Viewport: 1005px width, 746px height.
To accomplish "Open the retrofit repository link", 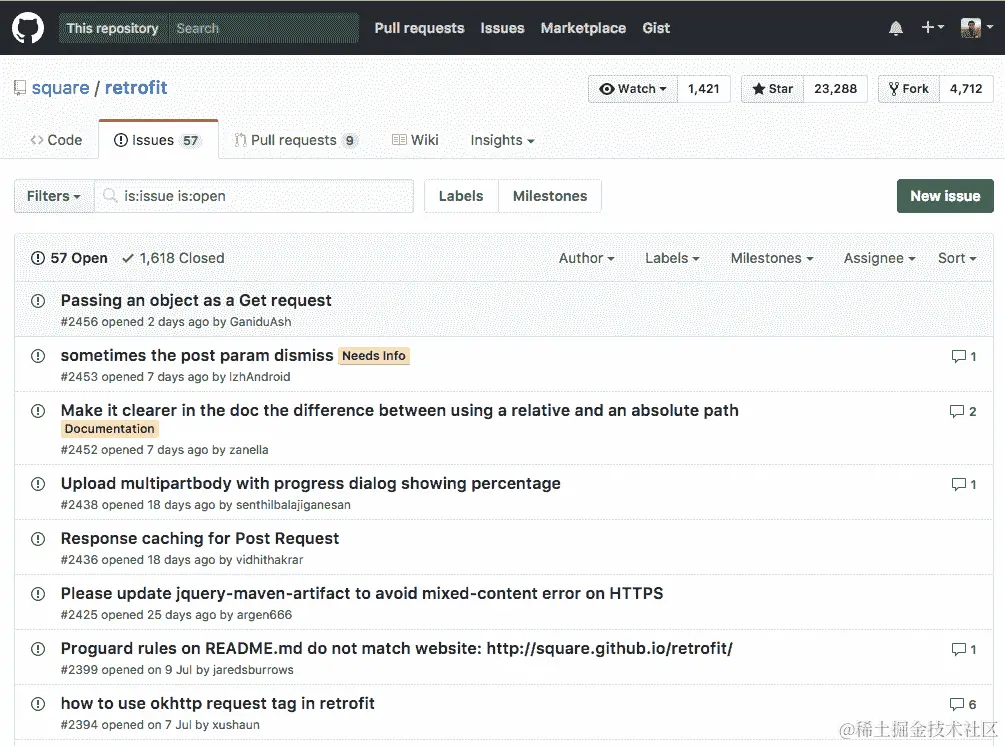I will click(136, 88).
